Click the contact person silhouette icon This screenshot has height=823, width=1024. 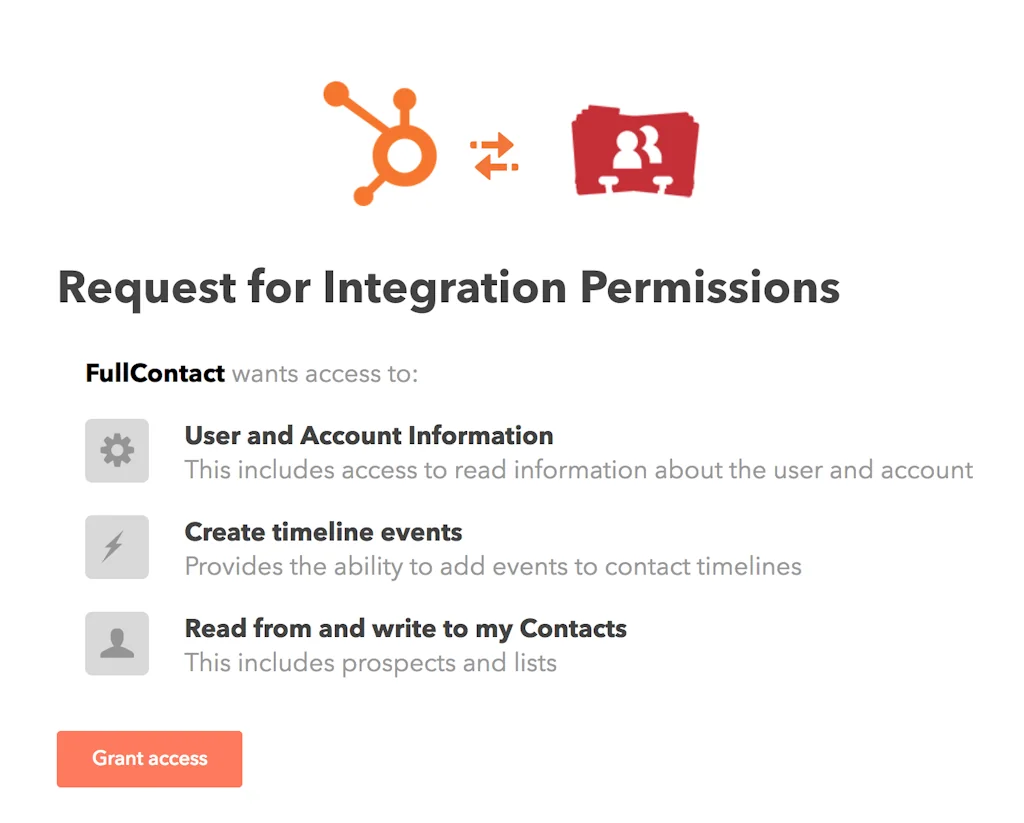(116, 643)
